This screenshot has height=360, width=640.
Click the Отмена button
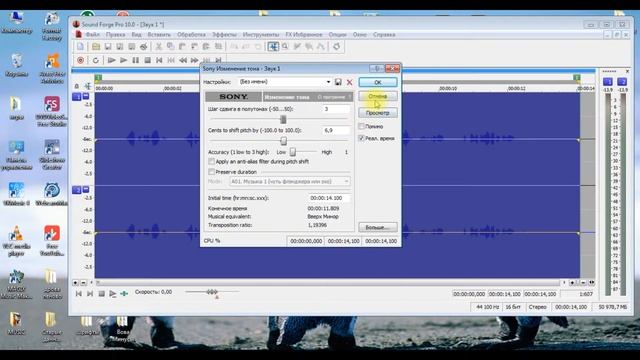[378, 96]
